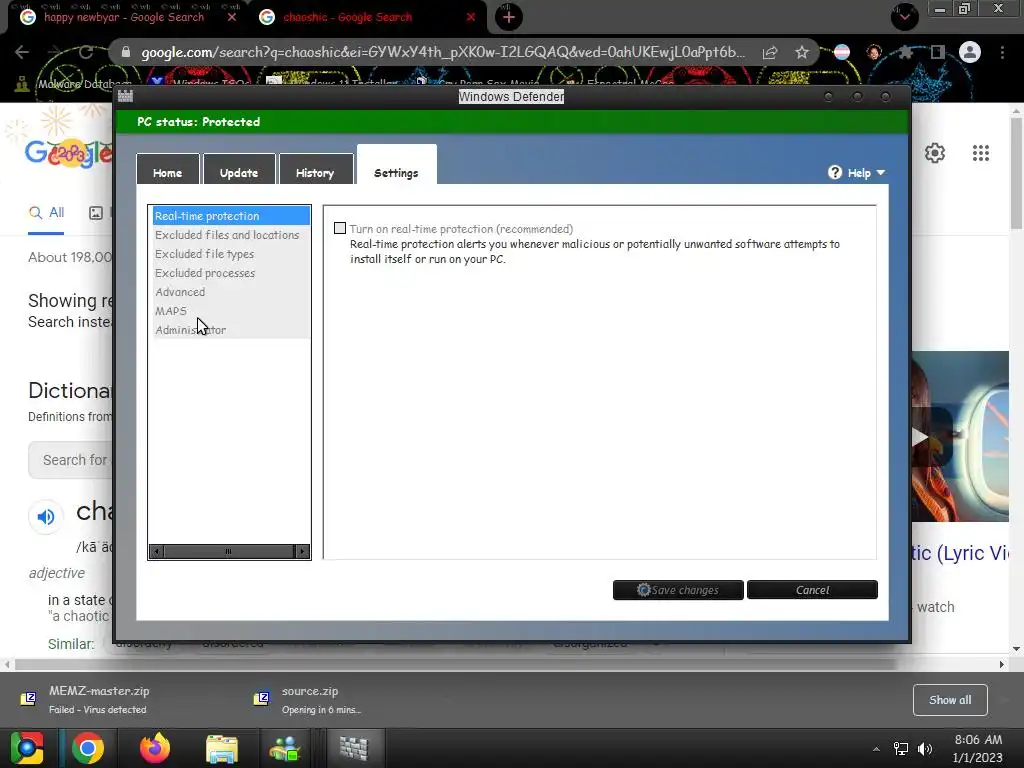This screenshot has height=768, width=1024.
Task: Click right arrow of page horizontal scrollbar
Action: coord(1002,665)
